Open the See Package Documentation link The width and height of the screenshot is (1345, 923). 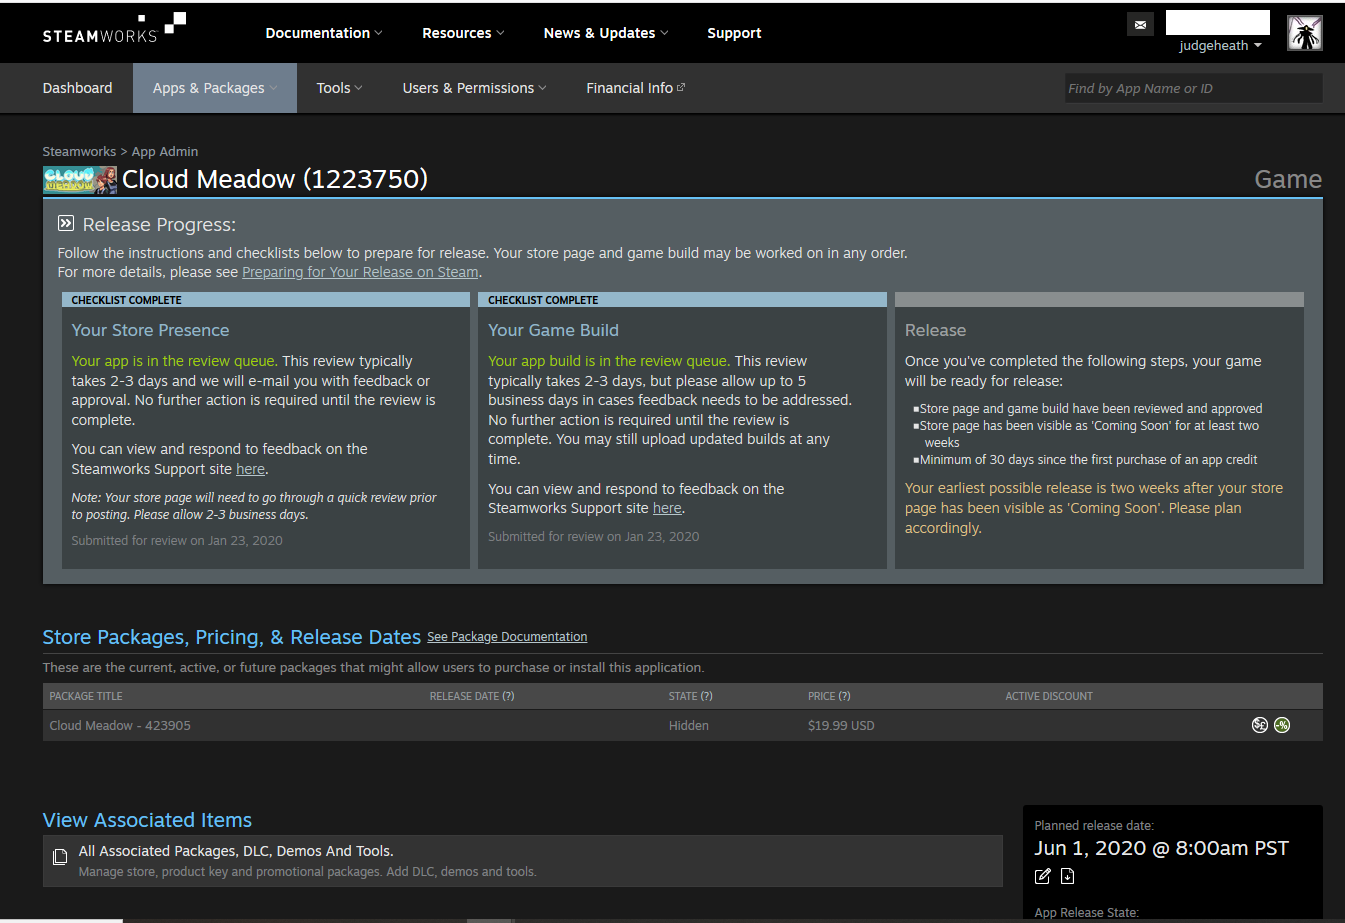coord(507,637)
